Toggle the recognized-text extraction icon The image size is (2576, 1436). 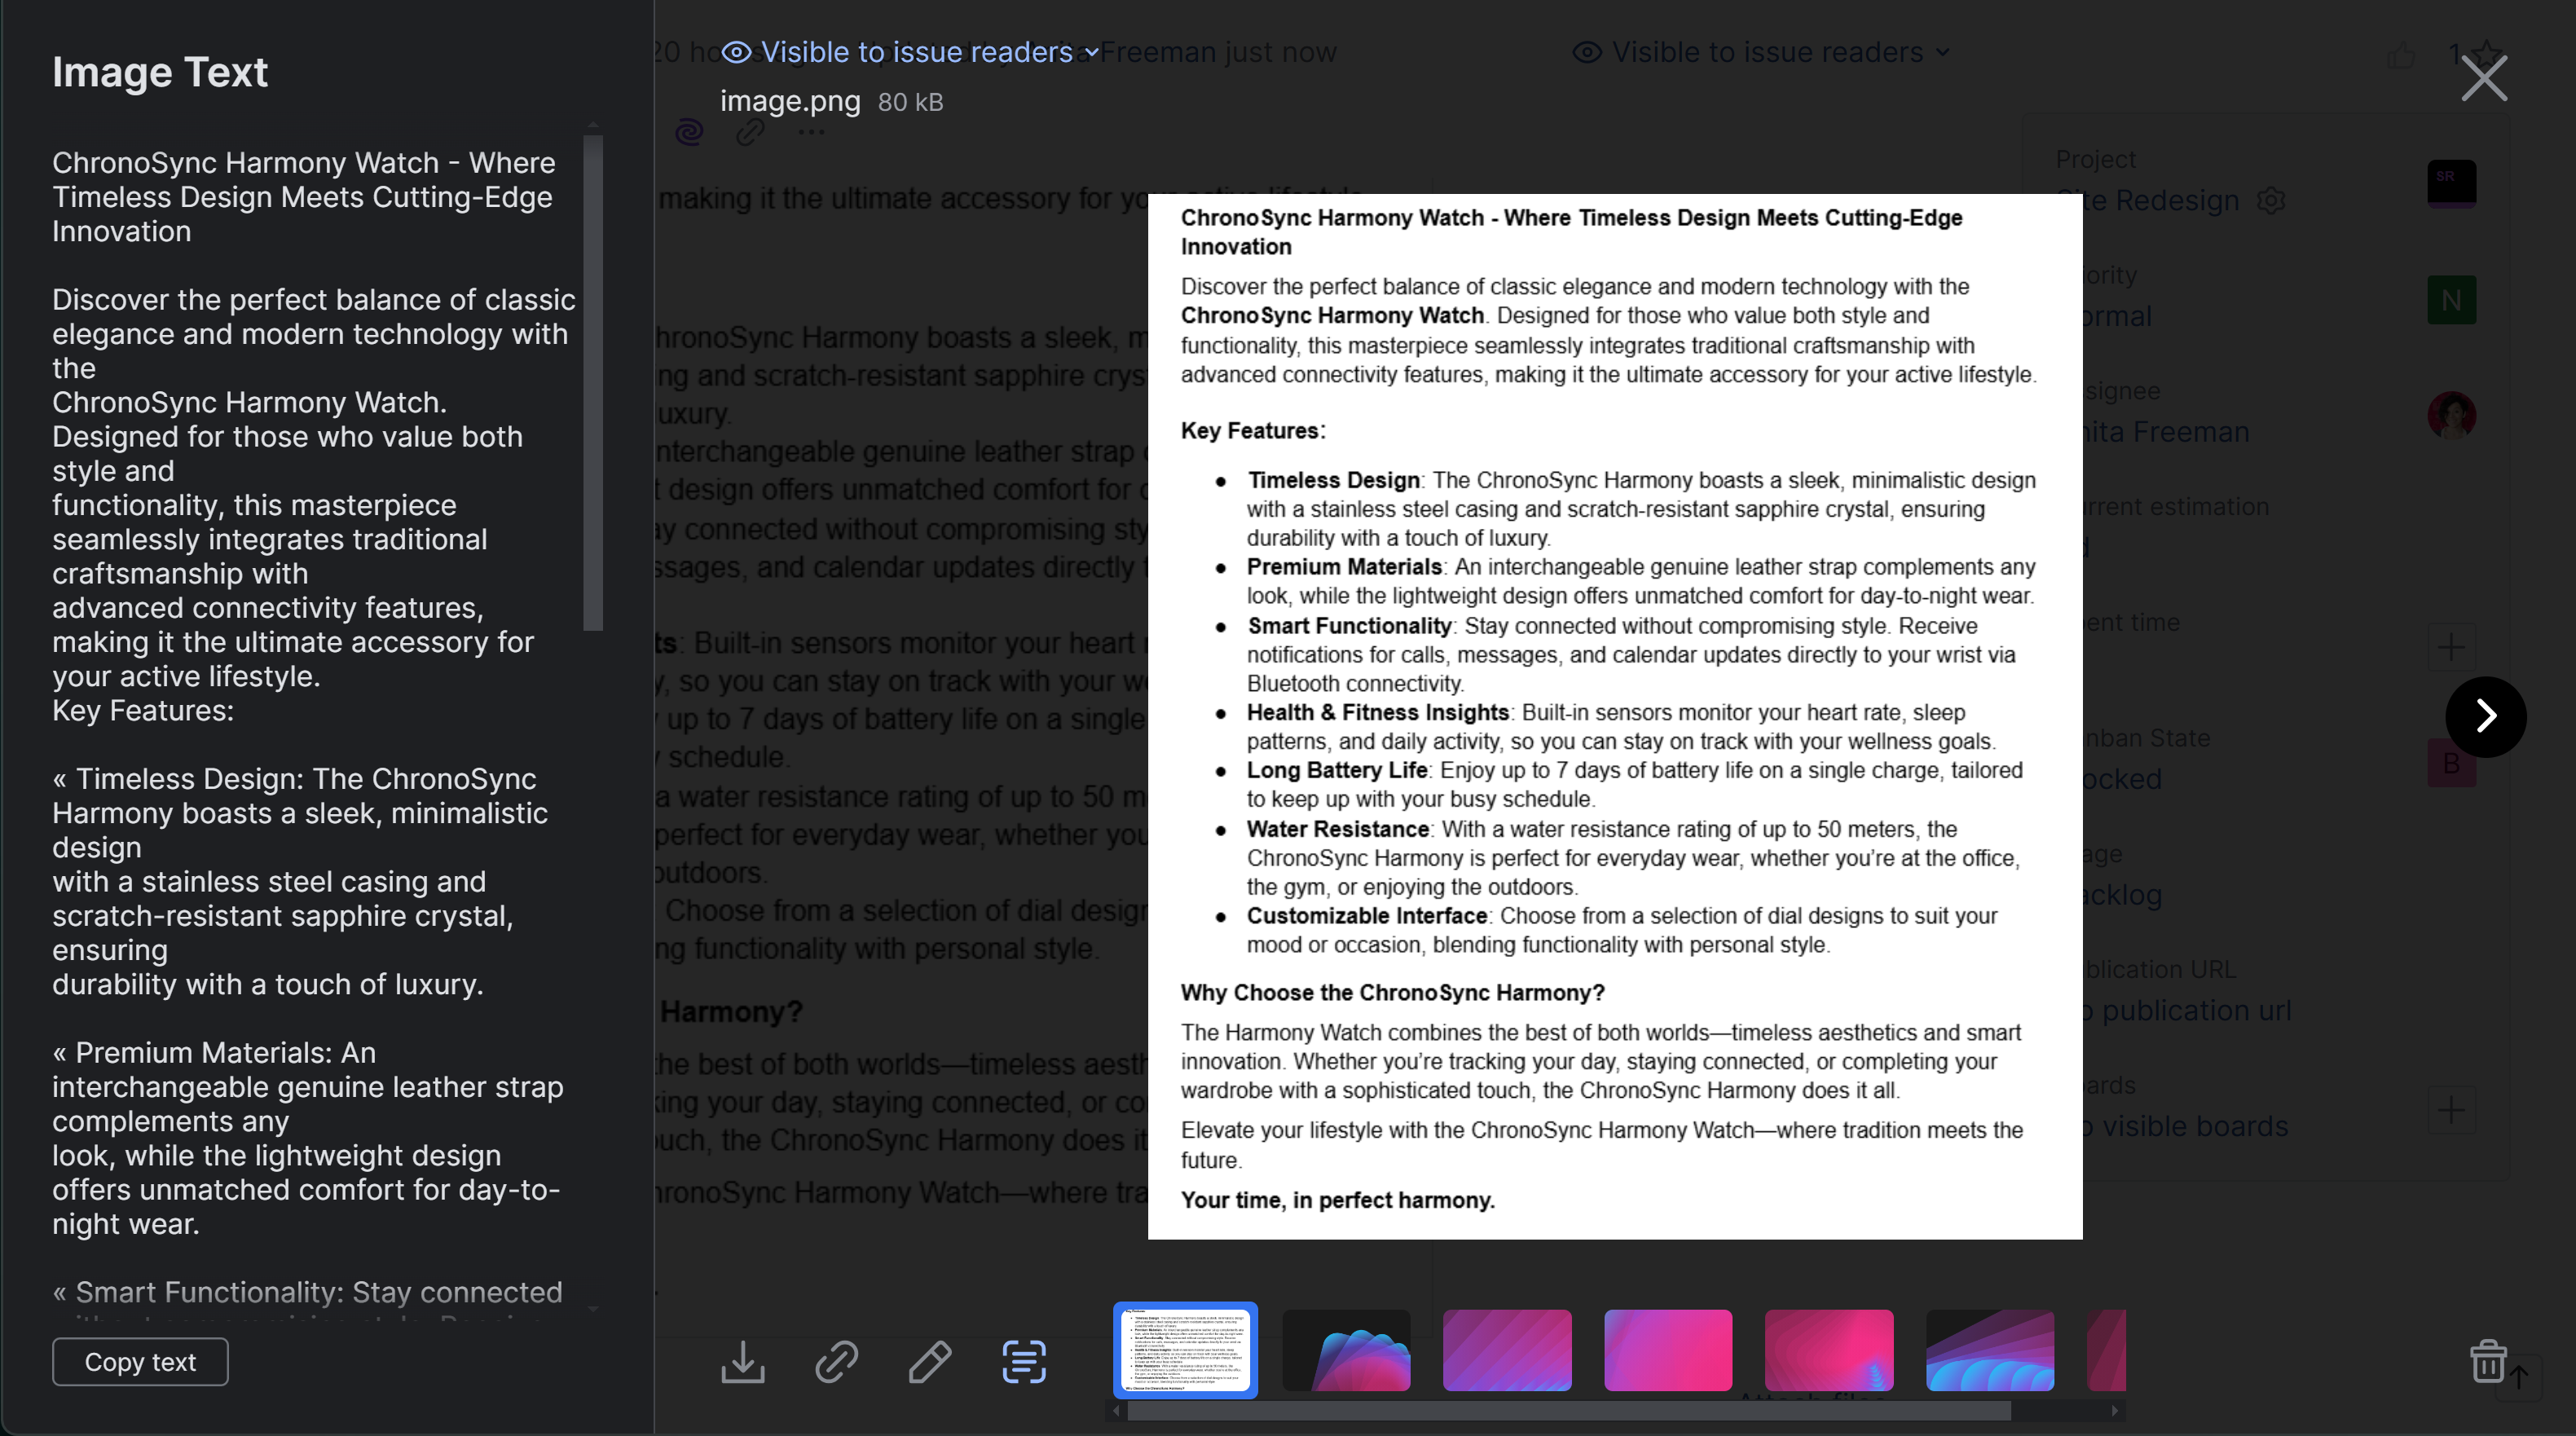[1022, 1362]
